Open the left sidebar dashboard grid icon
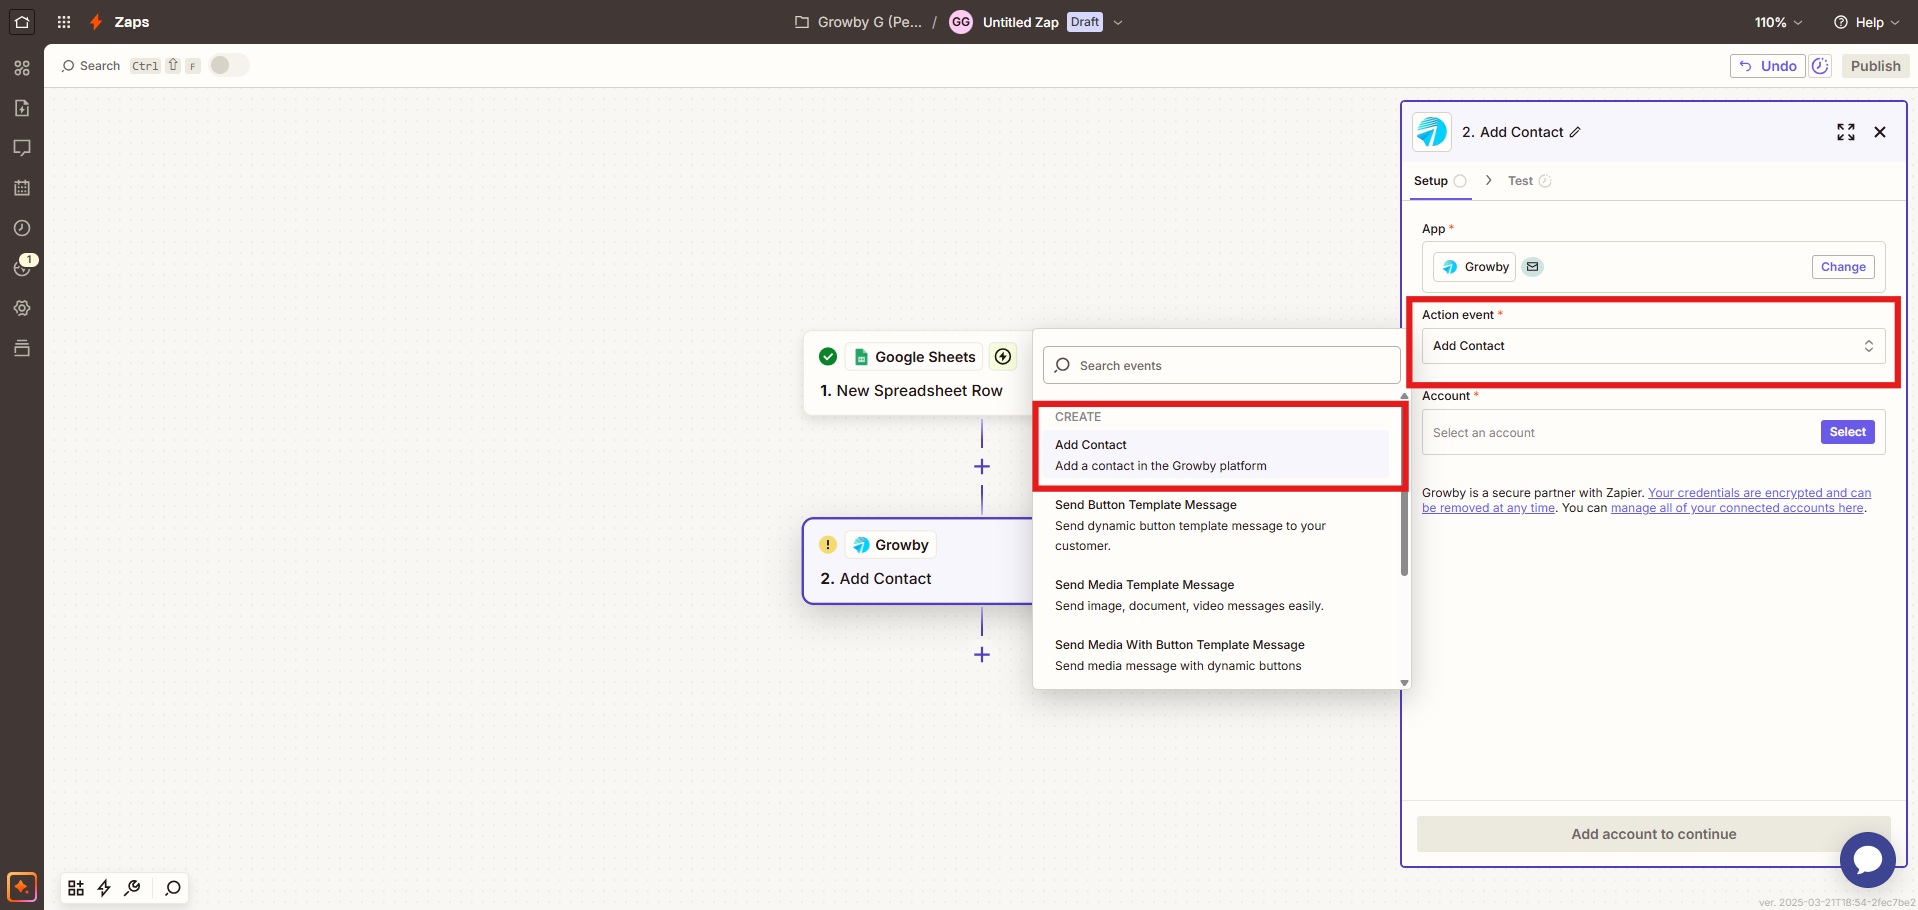1918x910 pixels. click(22, 68)
